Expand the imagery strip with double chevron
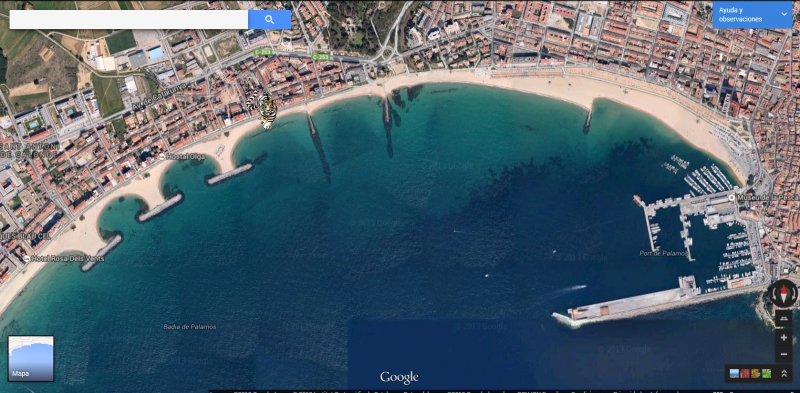This screenshot has height=393, width=800. [784, 374]
